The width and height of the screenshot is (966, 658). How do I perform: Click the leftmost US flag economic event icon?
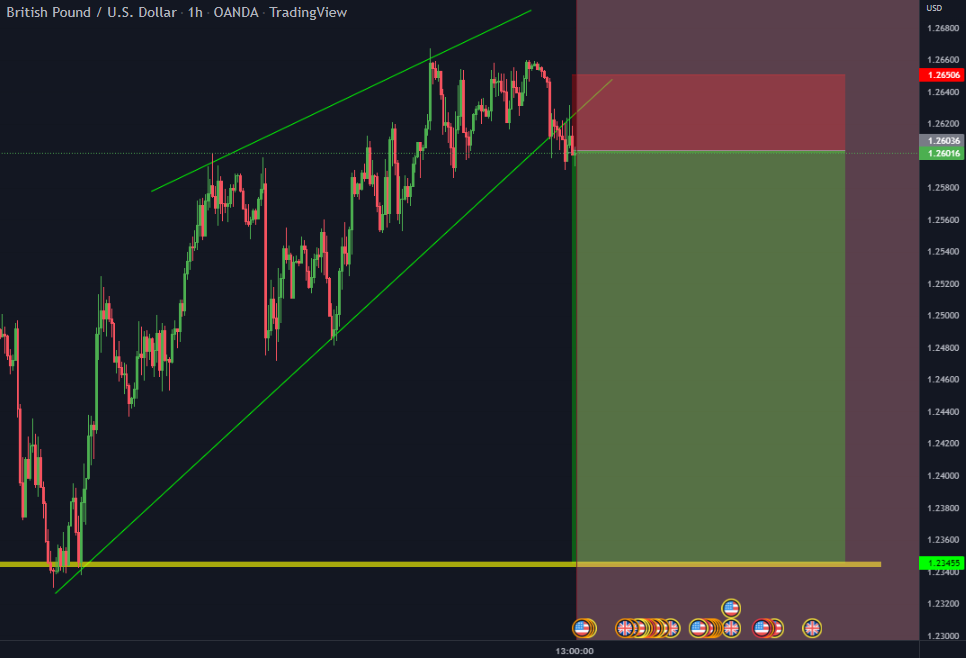click(x=582, y=628)
